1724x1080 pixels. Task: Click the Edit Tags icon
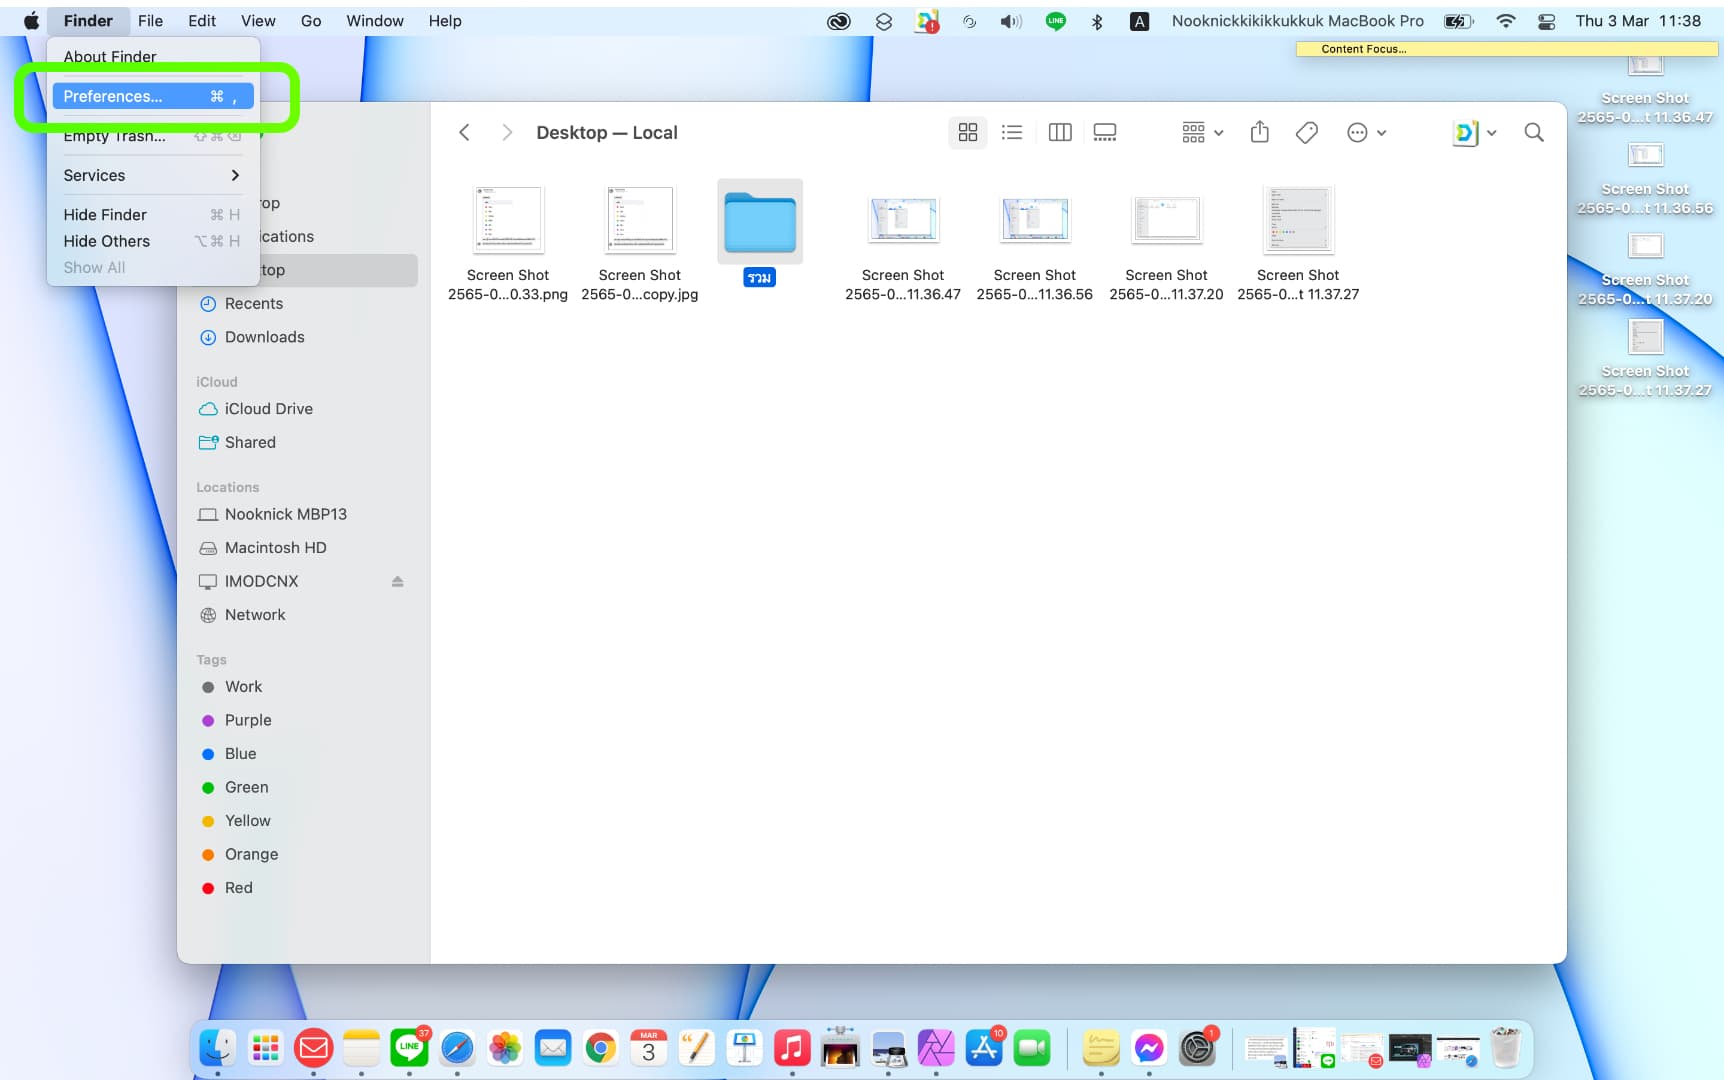click(x=1306, y=132)
